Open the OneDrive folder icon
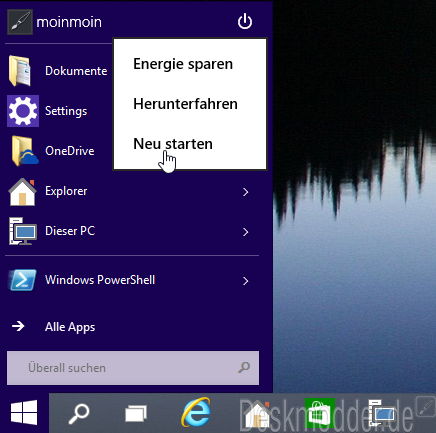The width and height of the screenshot is (436, 433). [23, 151]
